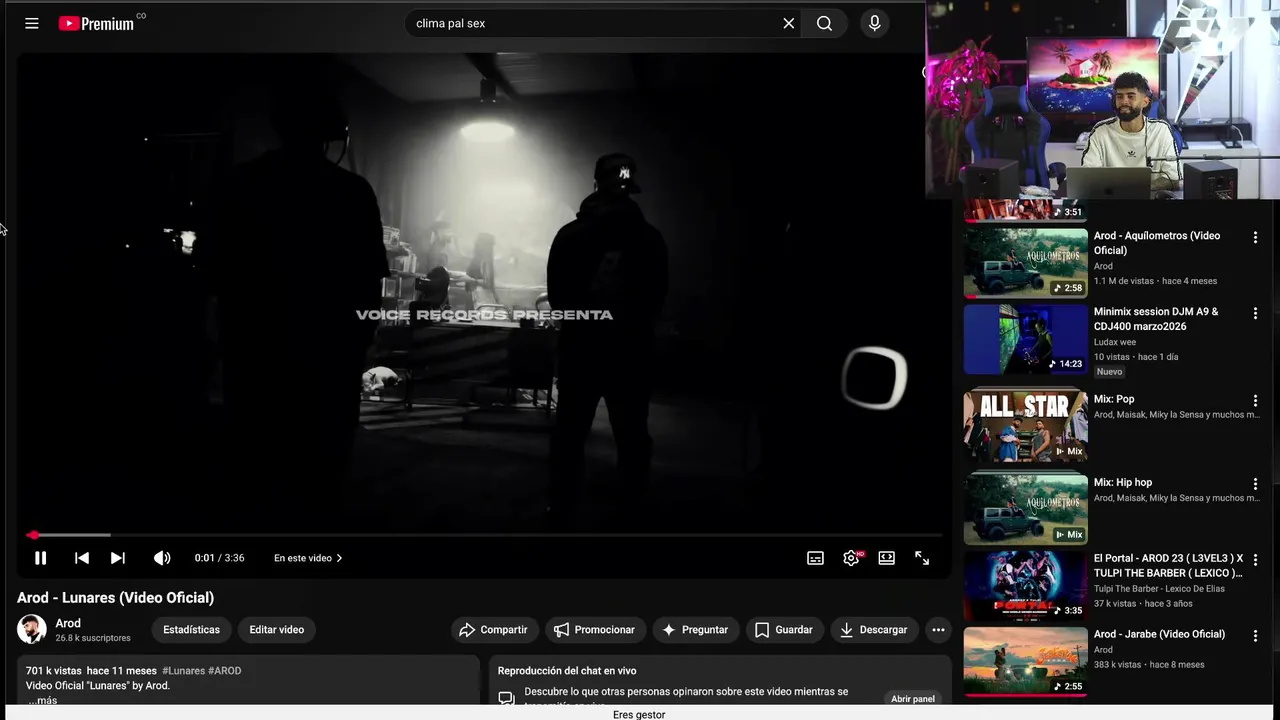Start voice search with microphone
Viewport: 1280px width, 720px height.
[x=874, y=23]
